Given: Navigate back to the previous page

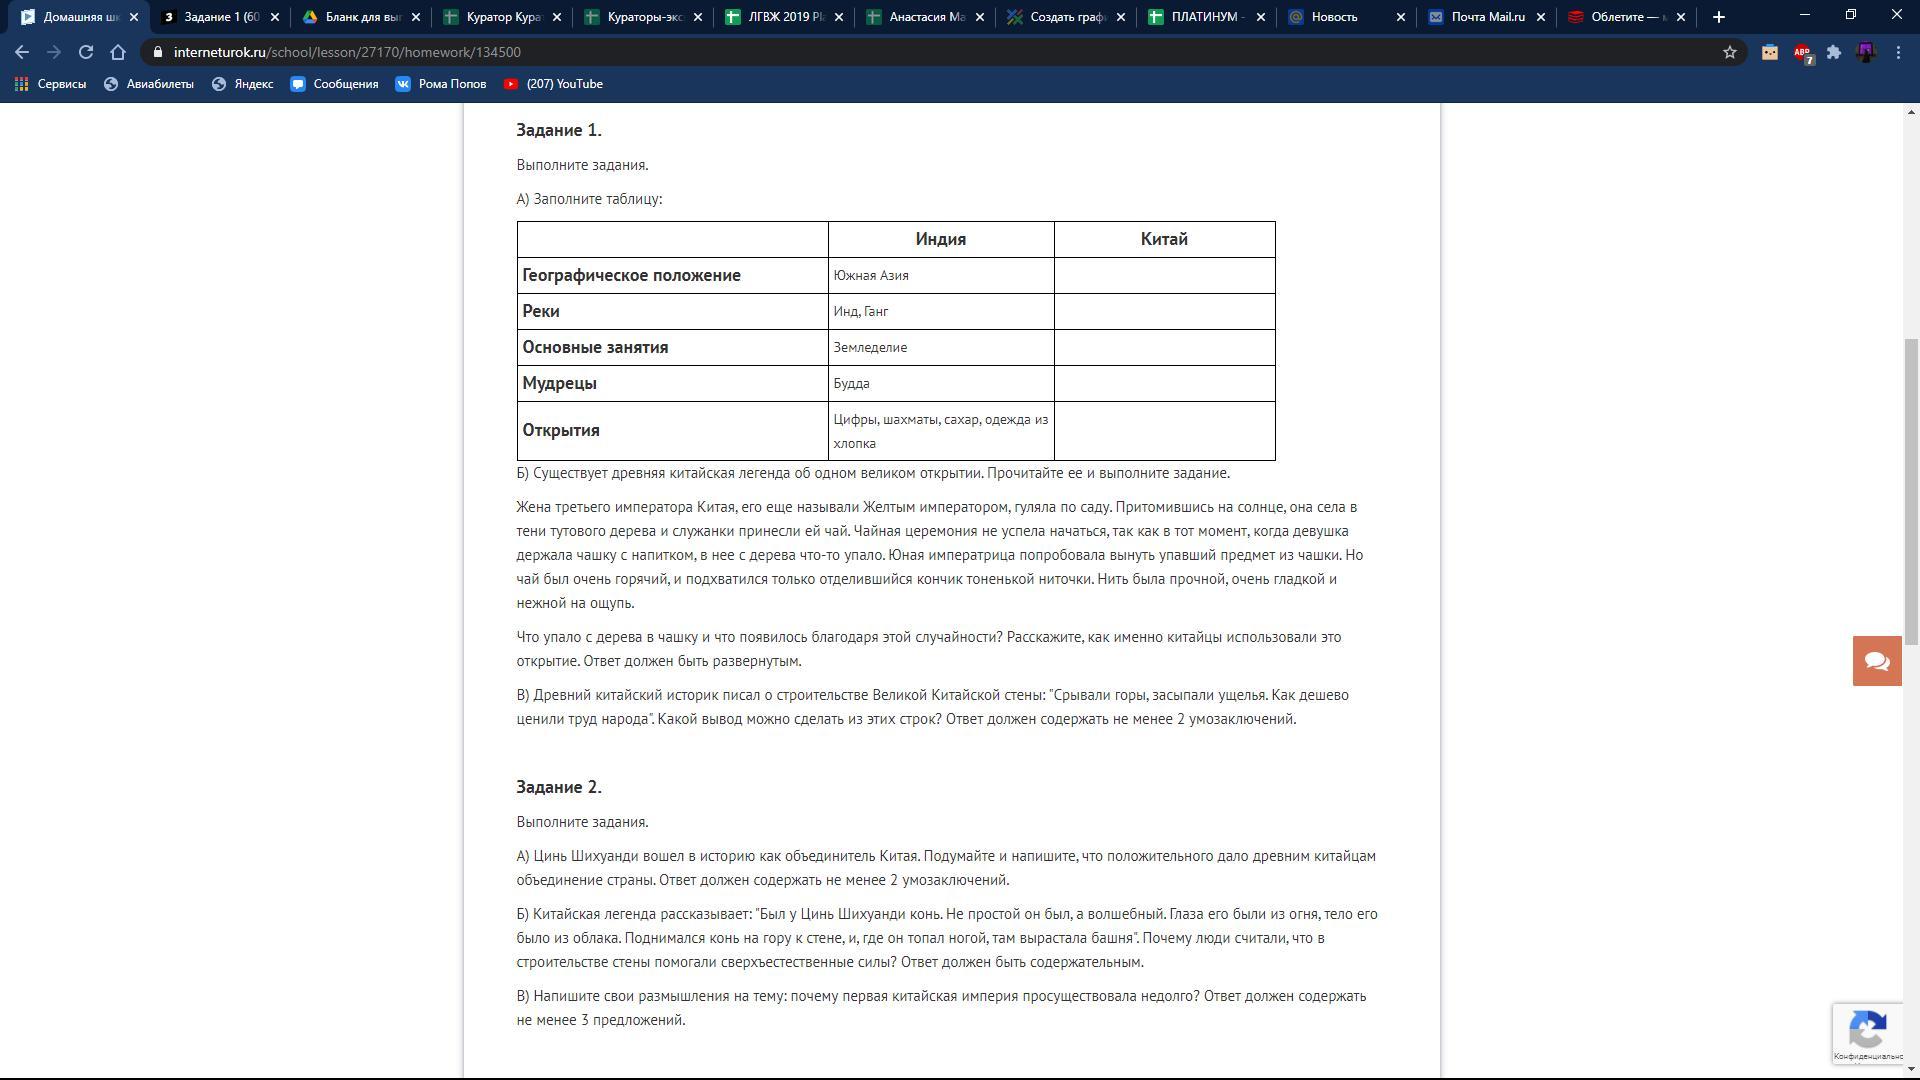Looking at the screenshot, I should 22,52.
